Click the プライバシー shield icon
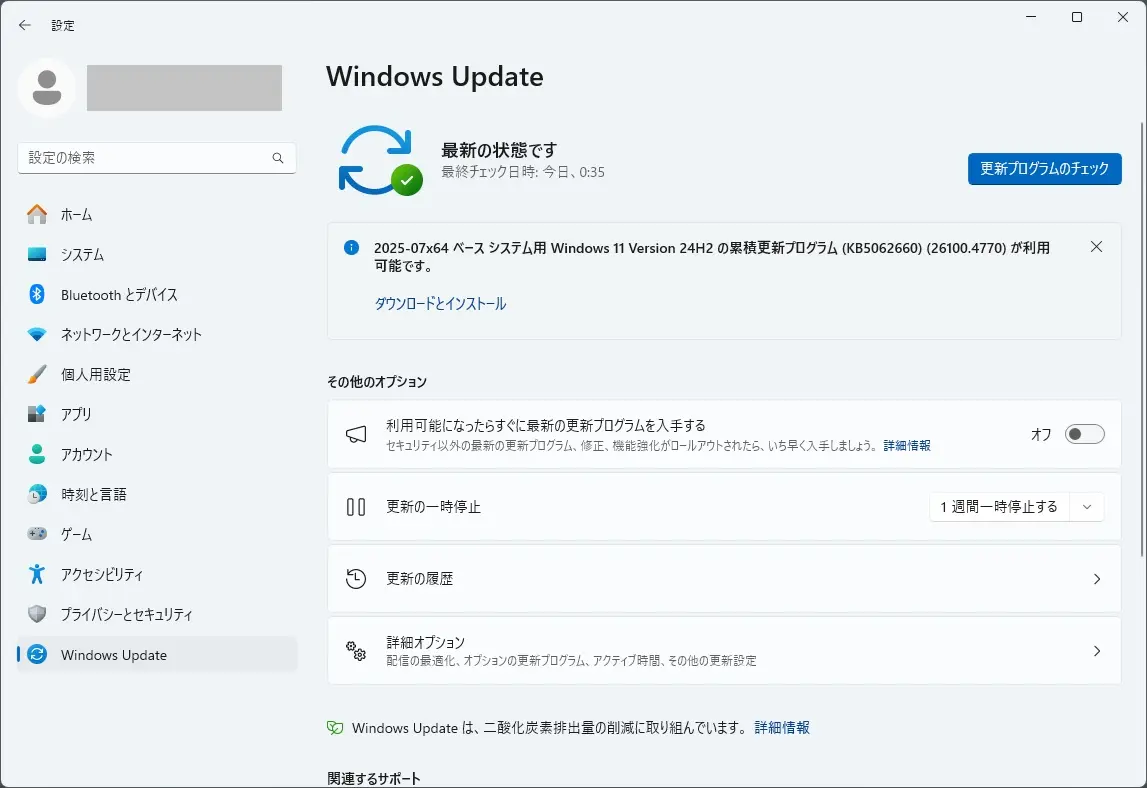The height and width of the screenshot is (788, 1147). tap(37, 614)
